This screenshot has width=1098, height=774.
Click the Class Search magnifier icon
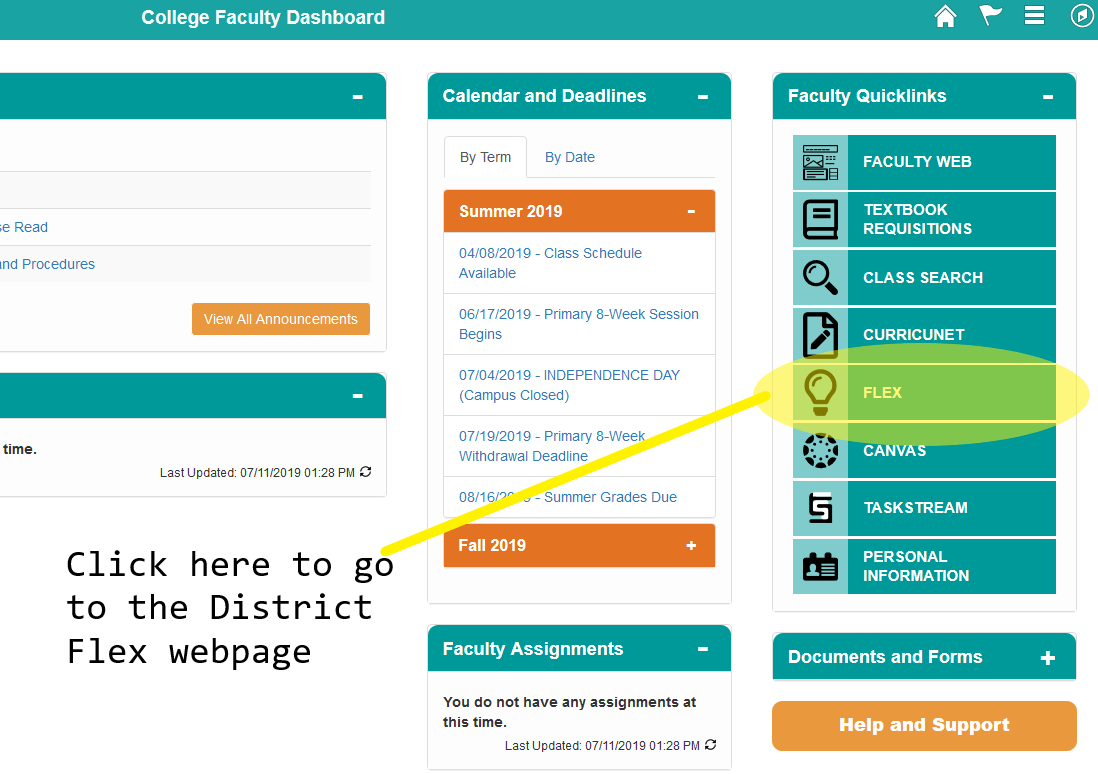coord(820,278)
